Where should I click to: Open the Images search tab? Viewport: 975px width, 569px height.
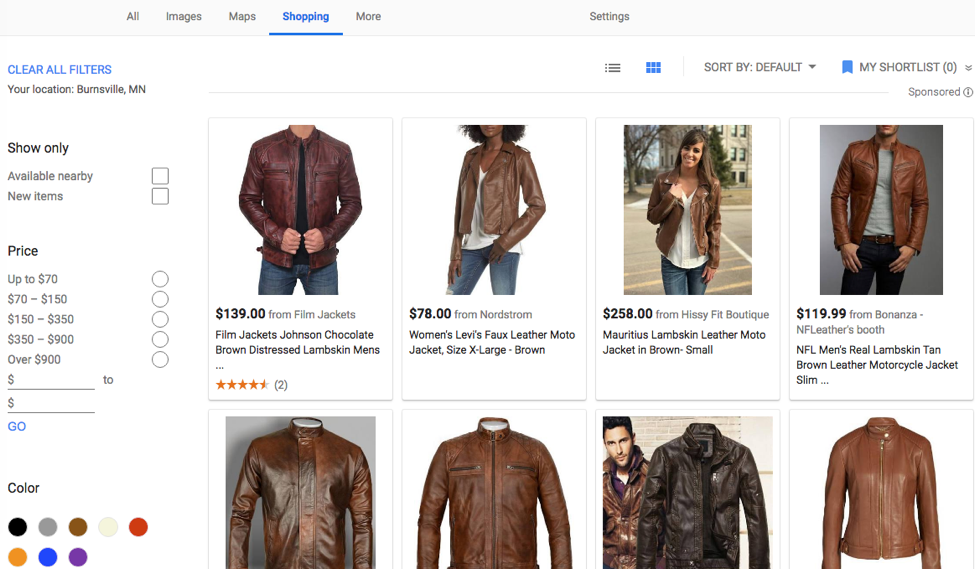[183, 17]
